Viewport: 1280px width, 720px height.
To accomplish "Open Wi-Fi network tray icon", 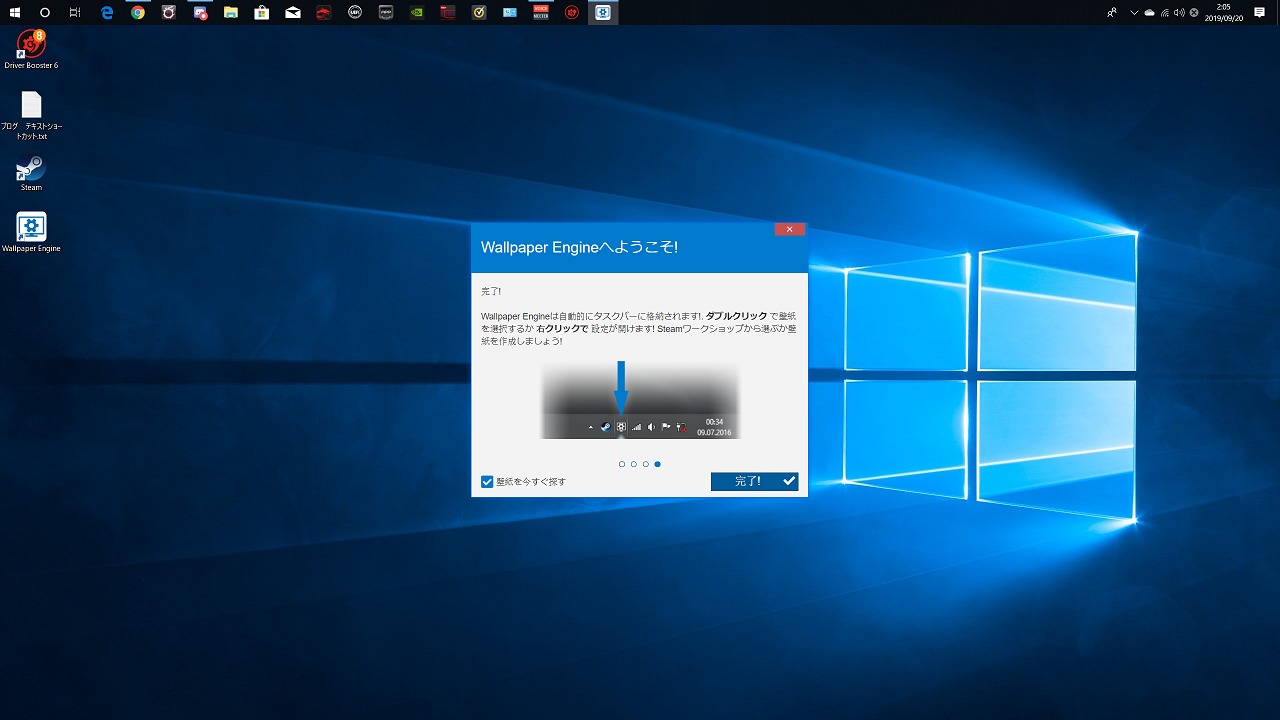I will point(1164,13).
